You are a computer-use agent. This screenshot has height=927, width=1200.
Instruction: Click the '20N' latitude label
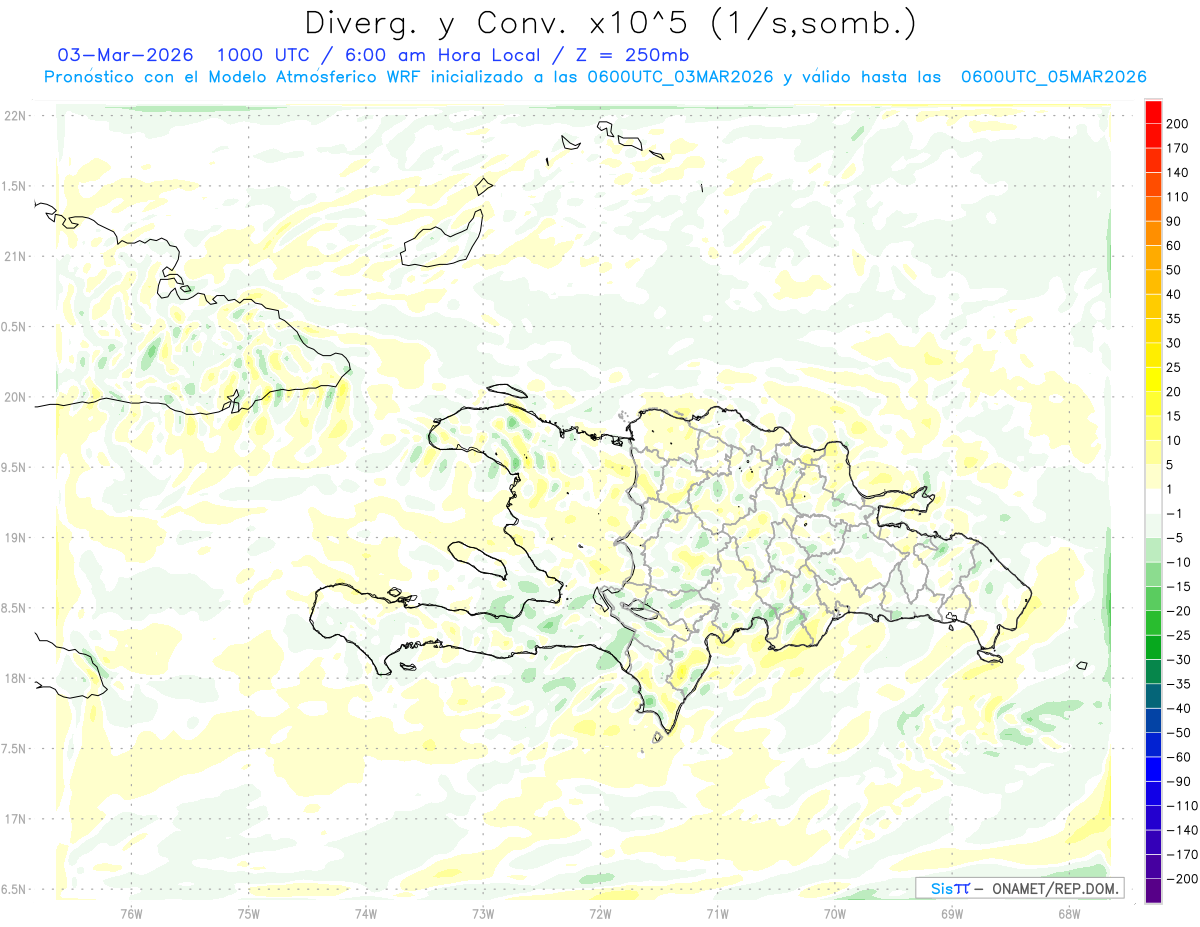coord(15,397)
